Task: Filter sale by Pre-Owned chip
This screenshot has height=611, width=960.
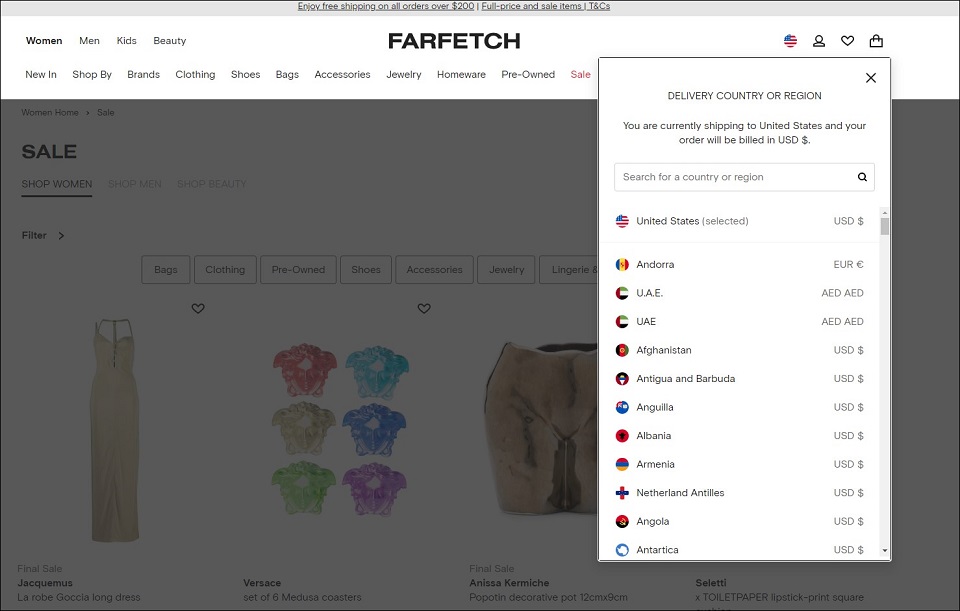Action: (298, 269)
